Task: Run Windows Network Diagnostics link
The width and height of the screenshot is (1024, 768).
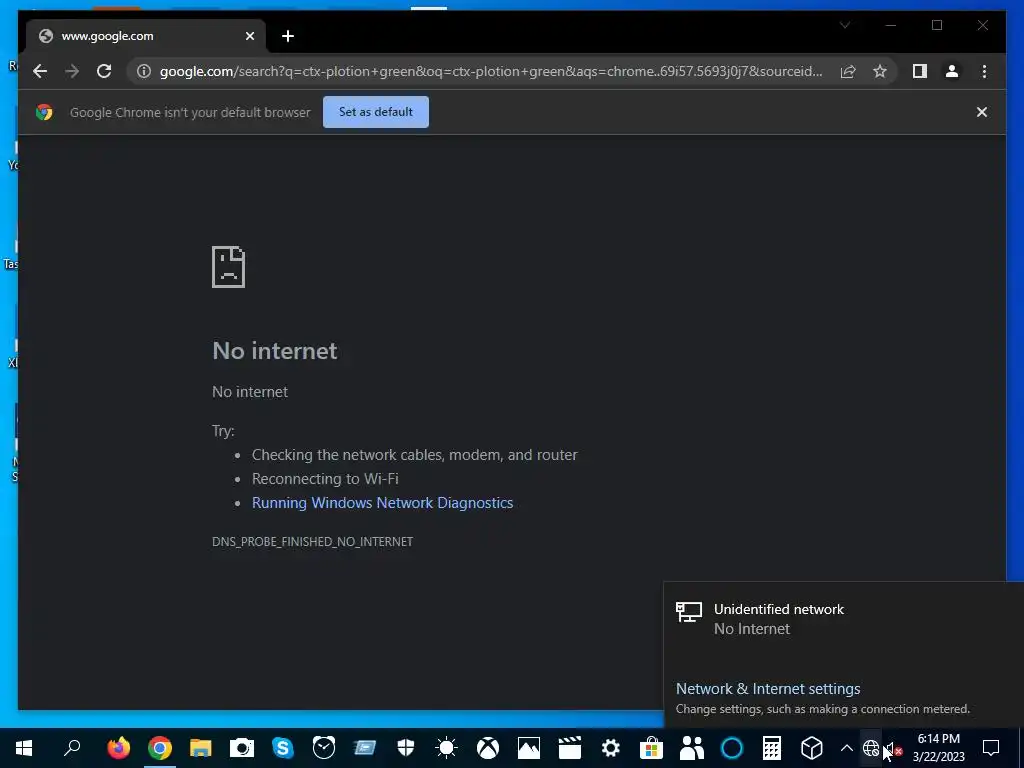Action: click(382, 503)
